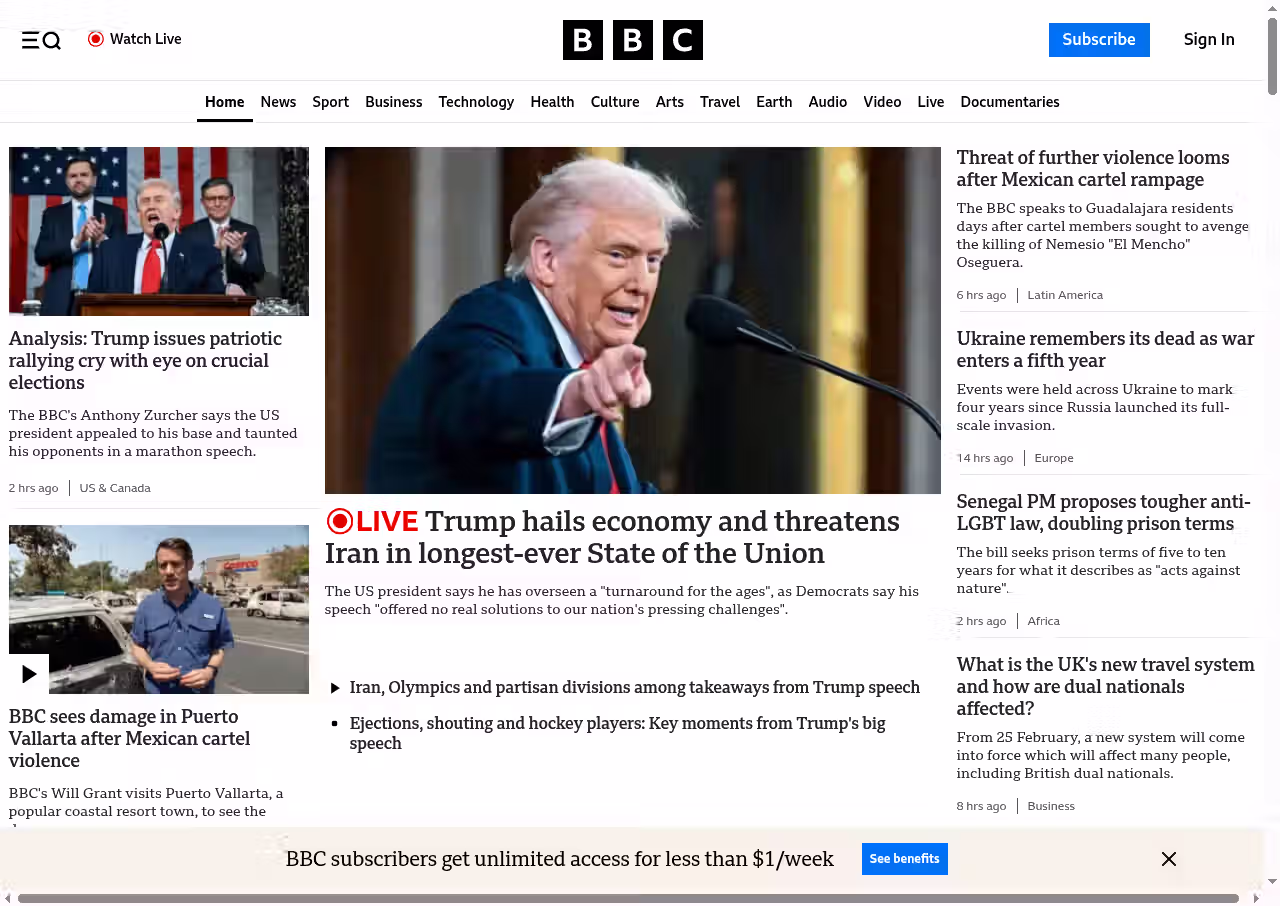The height and width of the screenshot is (906, 1280).
Task: Click the BBC logo
Action: coord(632,40)
